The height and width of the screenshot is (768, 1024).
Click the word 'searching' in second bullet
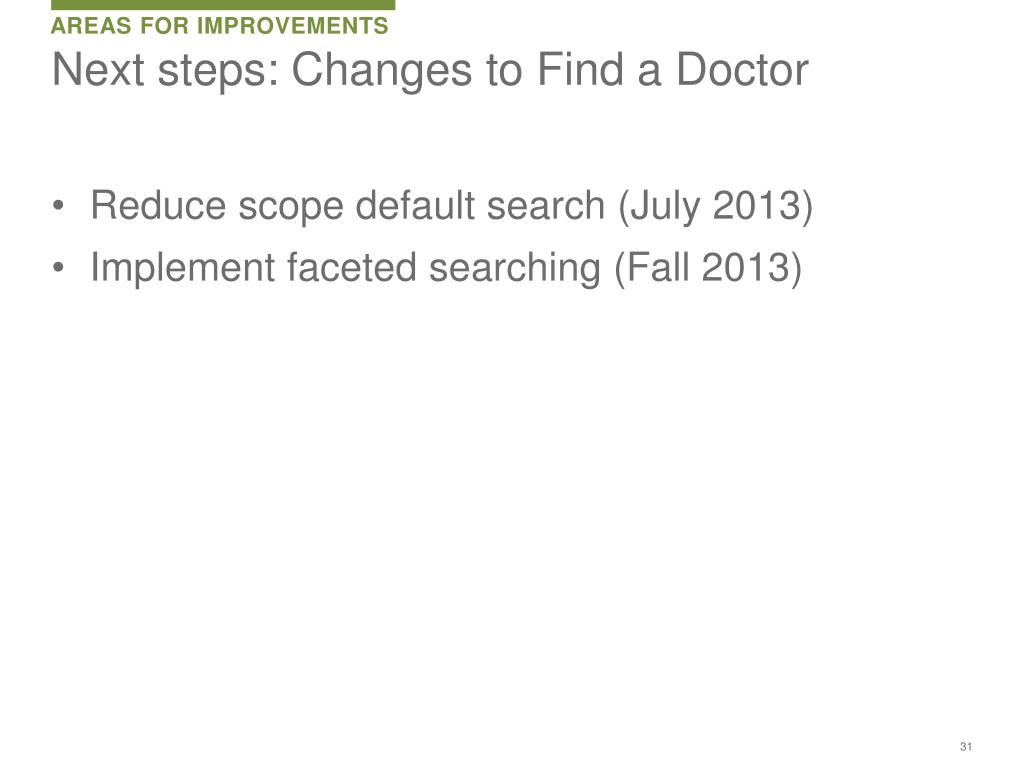pyautogui.click(x=515, y=270)
